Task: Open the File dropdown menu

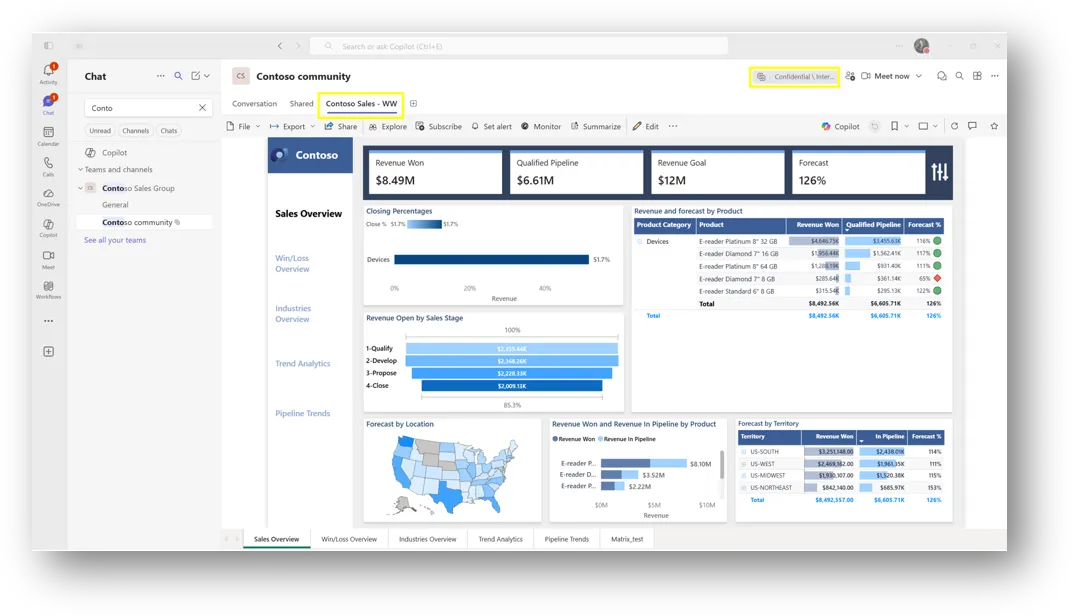Action: tap(243, 126)
